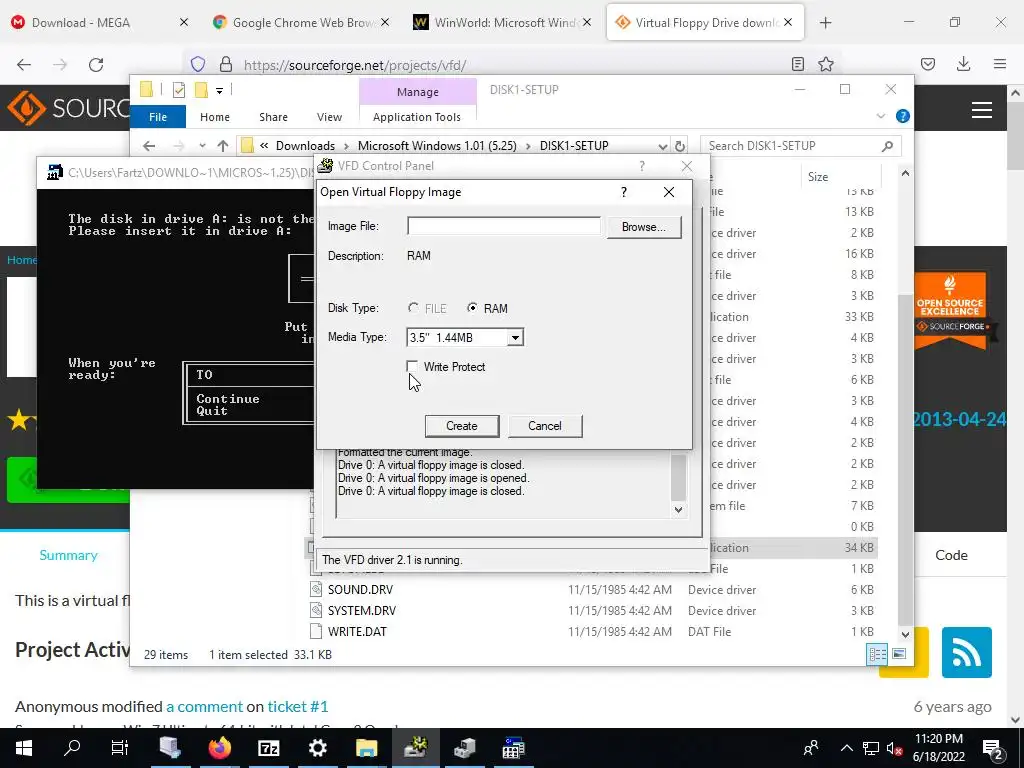
Task: Select the SYSTEM.DRV file
Action: click(362, 611)
